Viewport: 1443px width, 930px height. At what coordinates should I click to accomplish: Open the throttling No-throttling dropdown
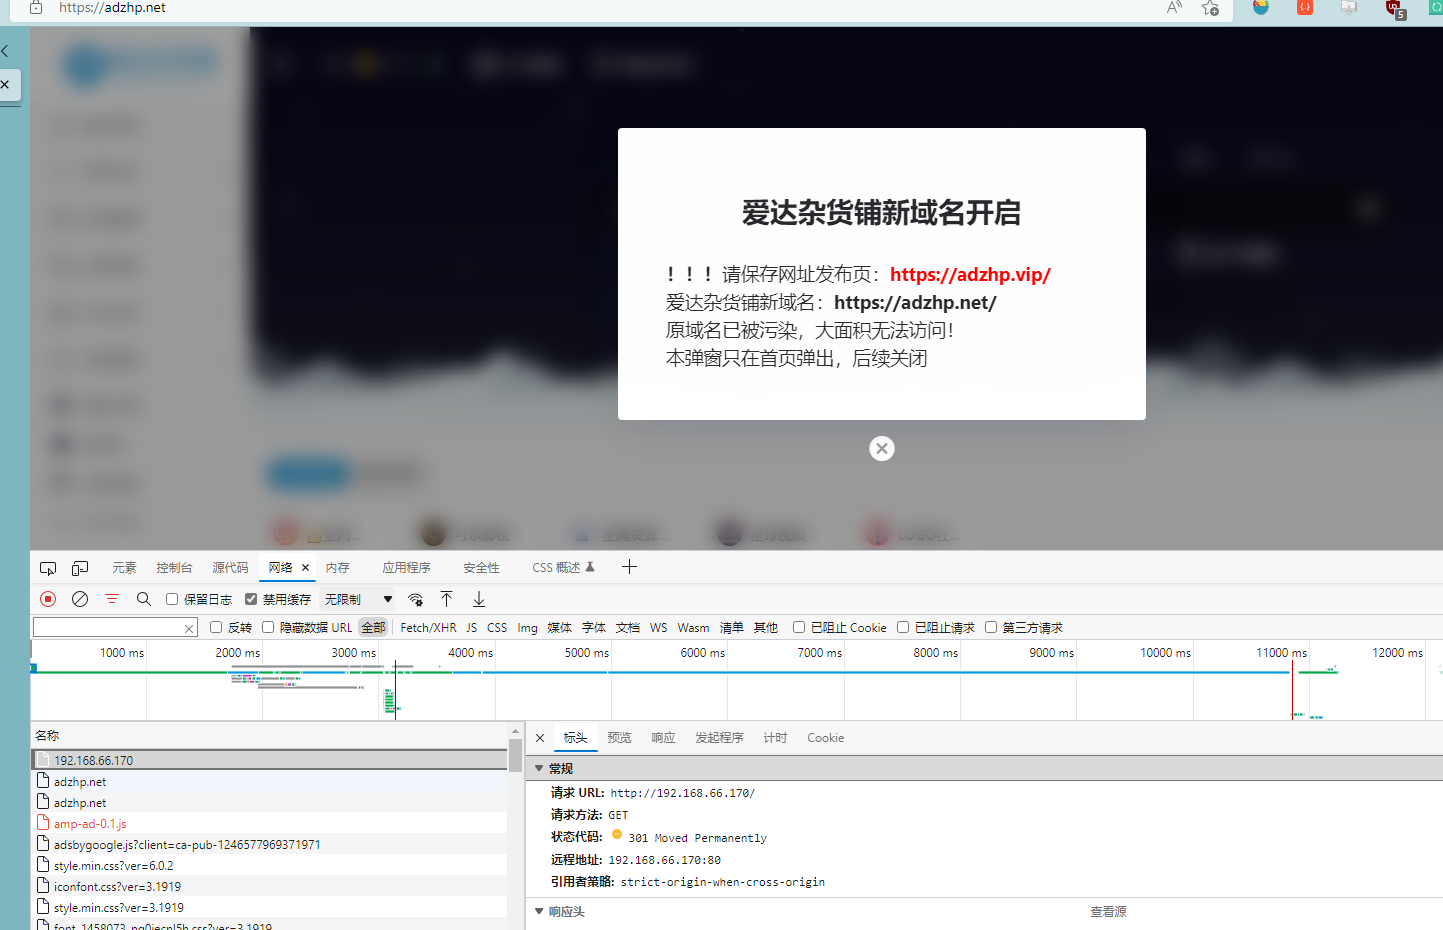click(358, 599)
